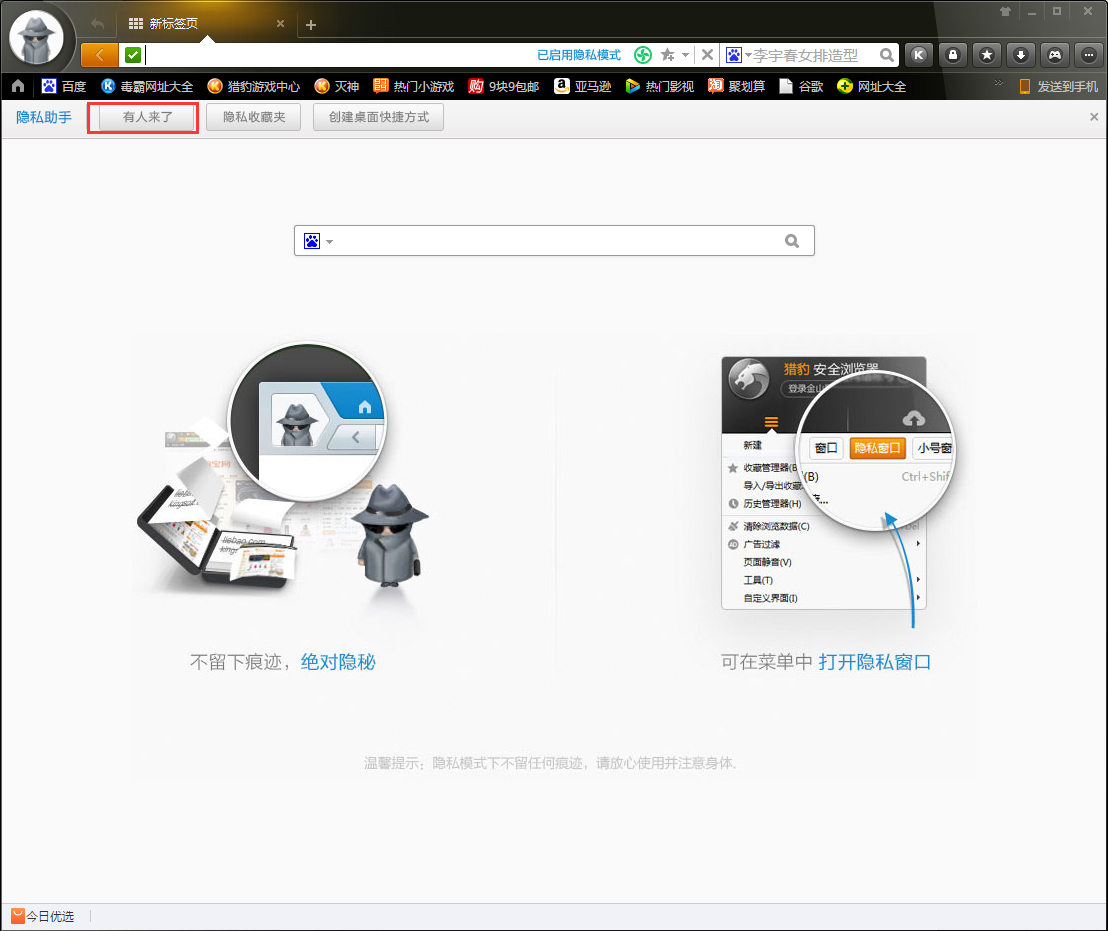Open the browser main menu via ellipsis icon
This screenshot has width=1108, height=931.
[x=1088, y=55]
